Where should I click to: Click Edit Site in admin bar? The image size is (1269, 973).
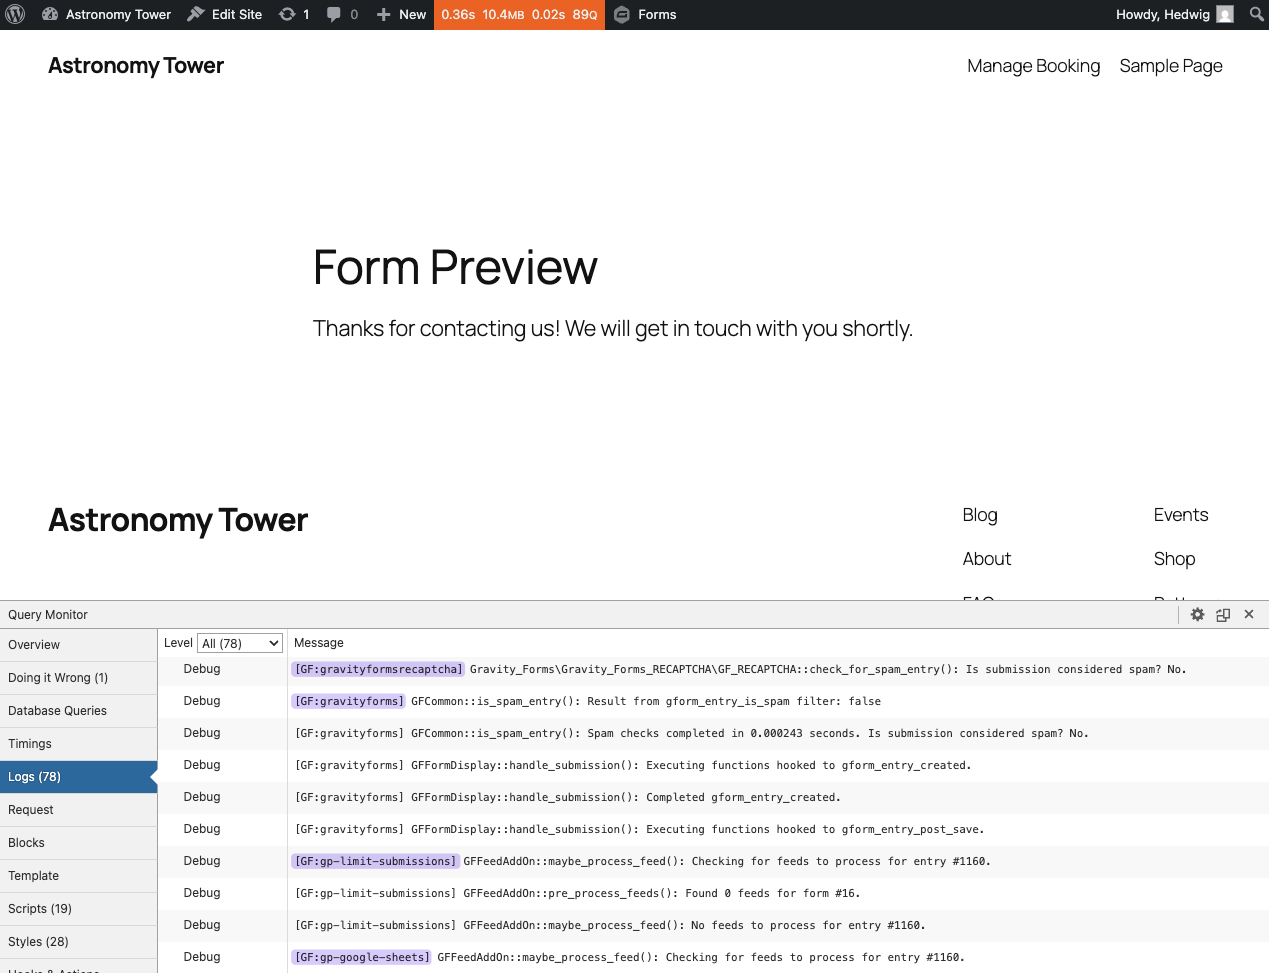[225, 14]
